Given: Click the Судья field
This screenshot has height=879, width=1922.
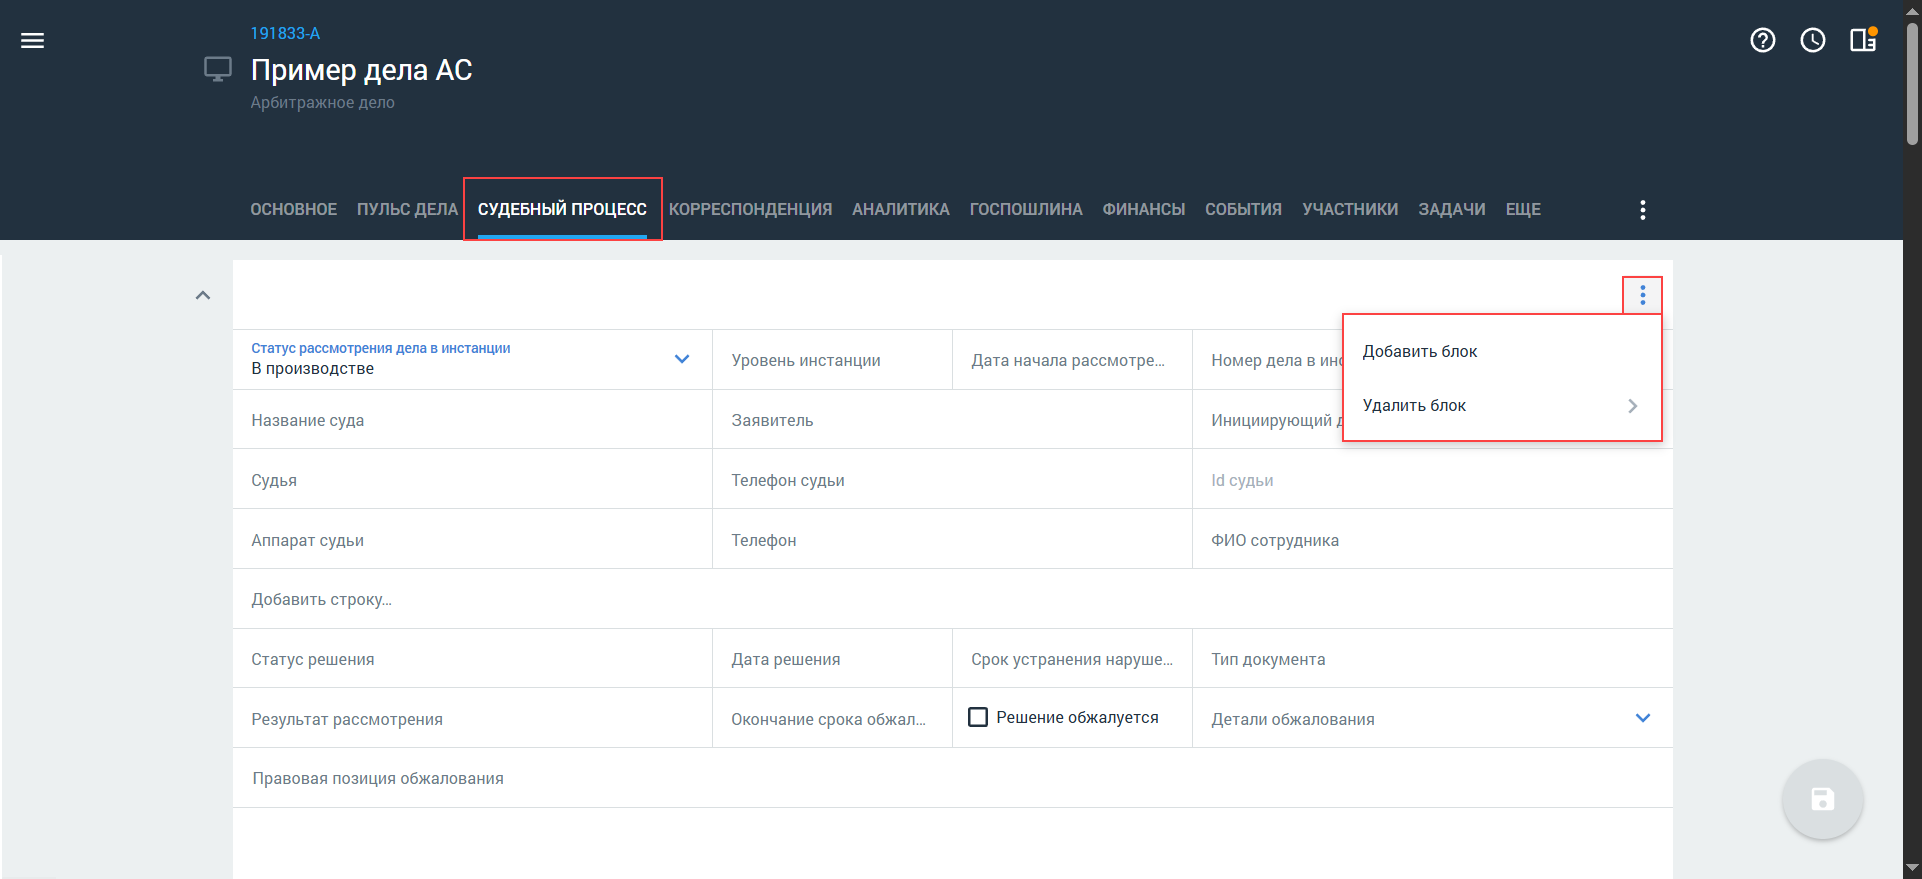Looking at the screenshot, I should pyautogui.click(x=472, y=480).
